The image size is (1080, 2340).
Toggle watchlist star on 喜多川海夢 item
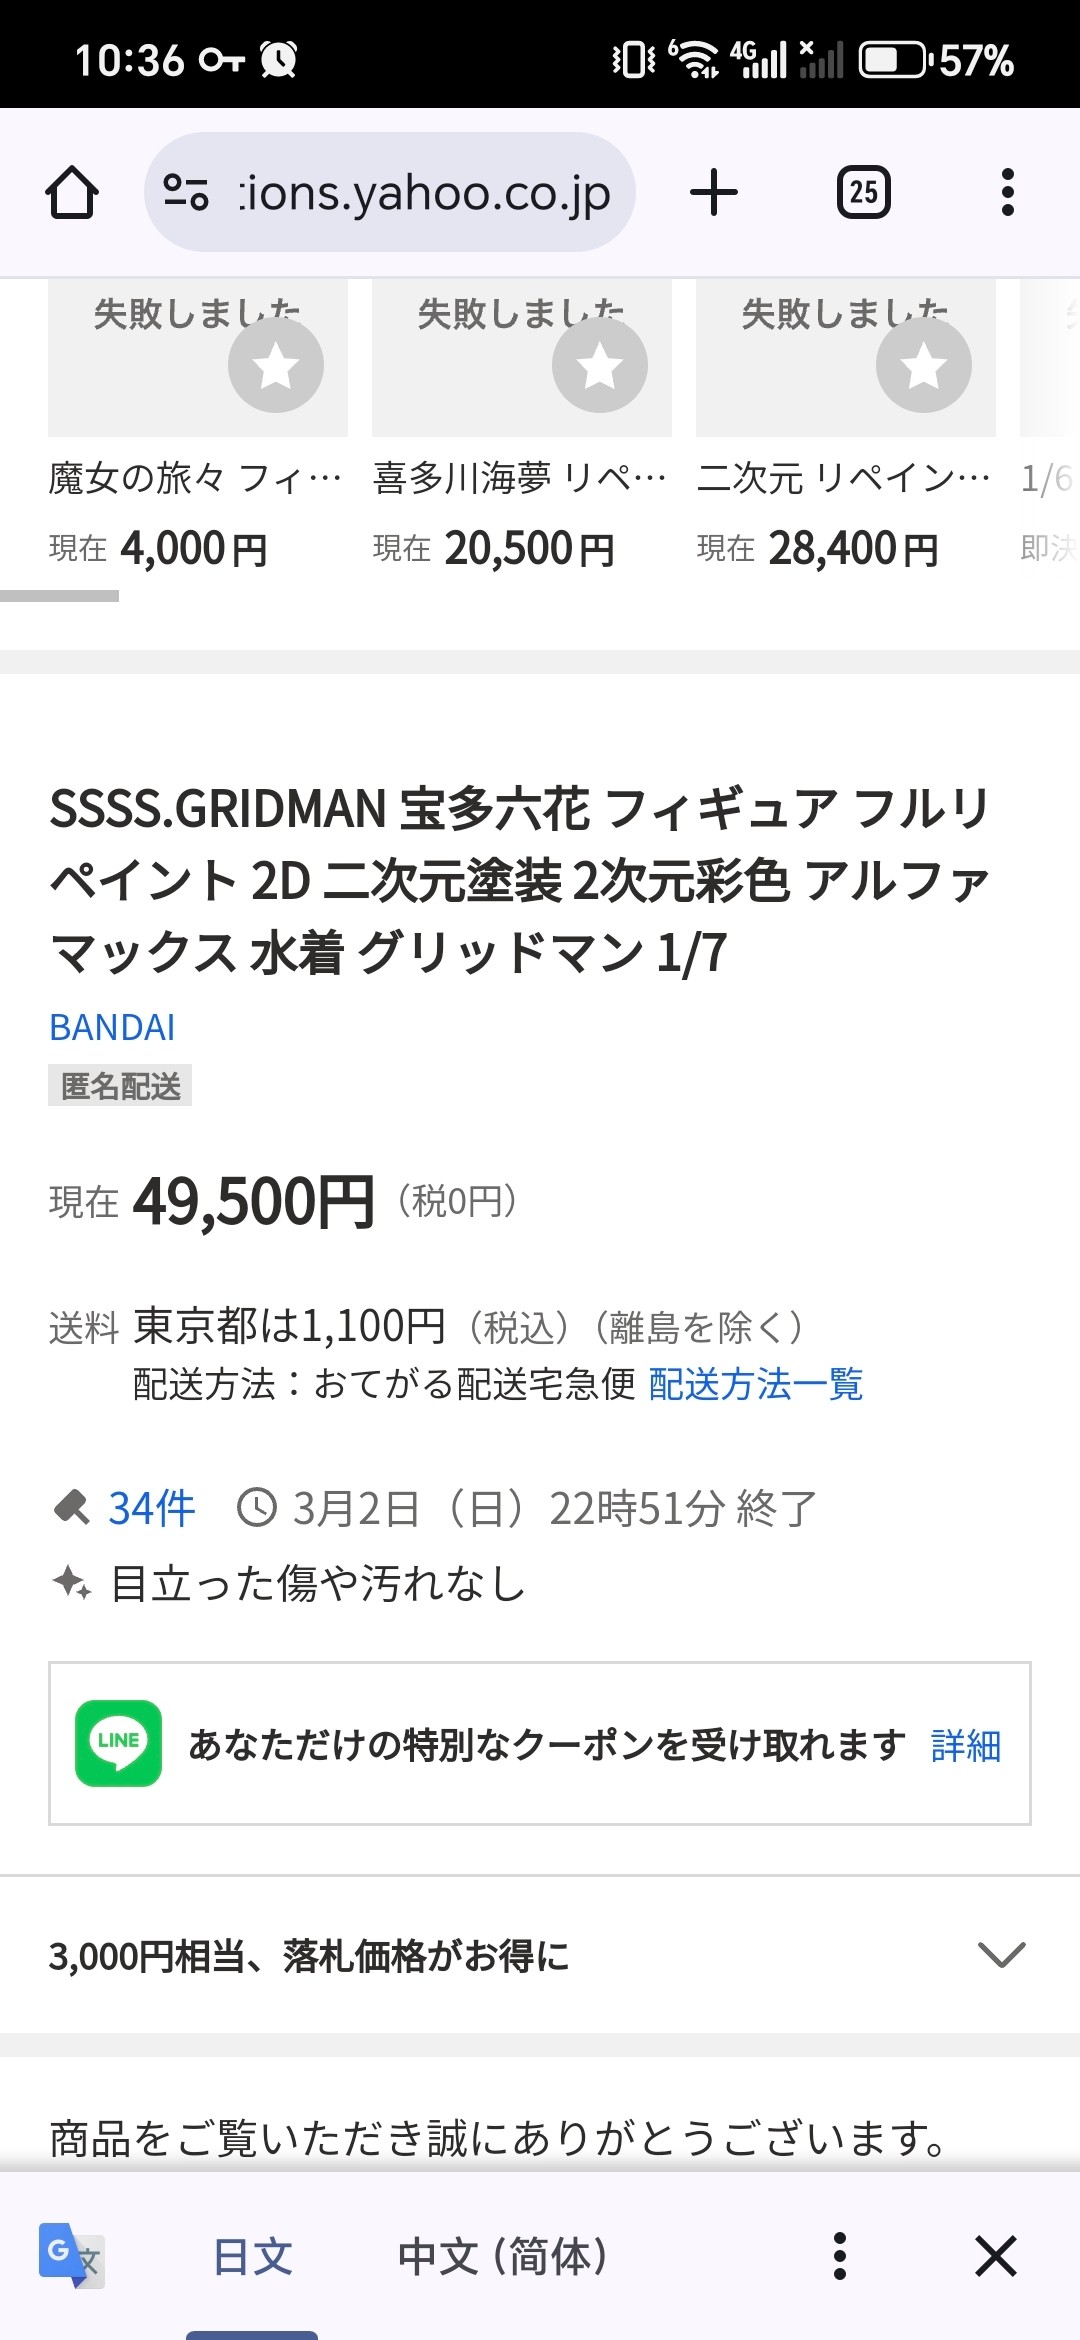coord(600,365)
